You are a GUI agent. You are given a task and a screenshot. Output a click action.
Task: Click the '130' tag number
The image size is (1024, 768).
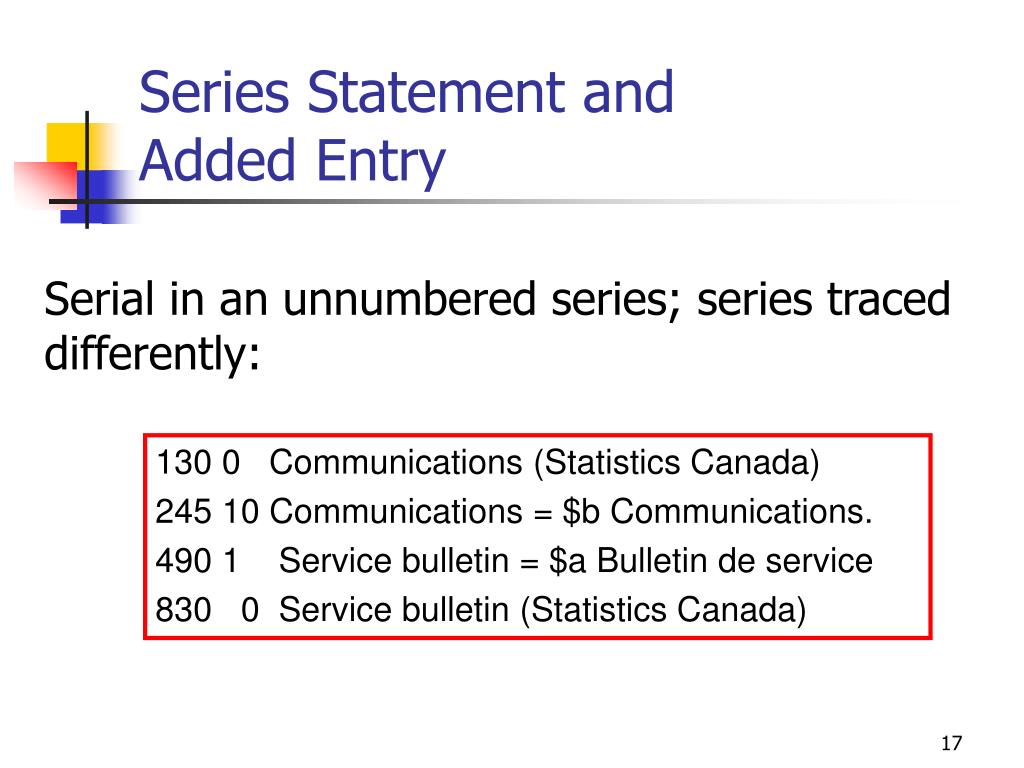coord(184,463)
